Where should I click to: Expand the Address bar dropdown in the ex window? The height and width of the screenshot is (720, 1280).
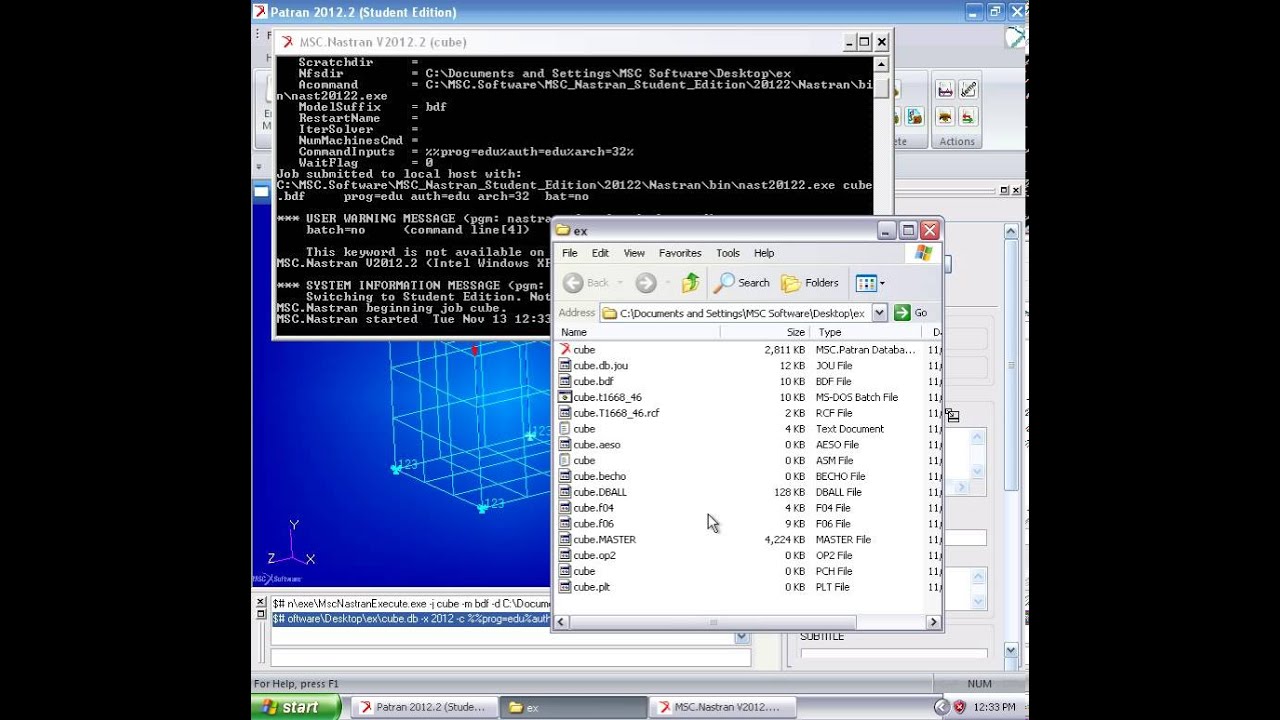(880, 313)
